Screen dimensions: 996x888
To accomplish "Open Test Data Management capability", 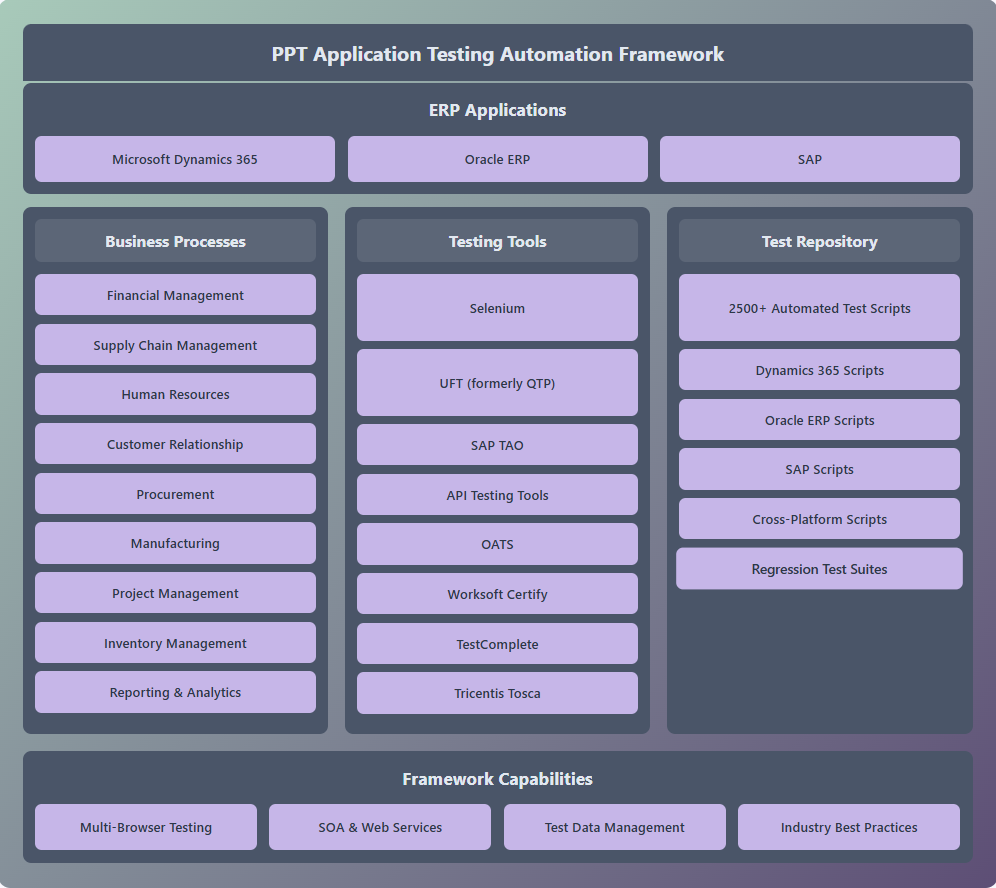I will click(x=615, y=827).
